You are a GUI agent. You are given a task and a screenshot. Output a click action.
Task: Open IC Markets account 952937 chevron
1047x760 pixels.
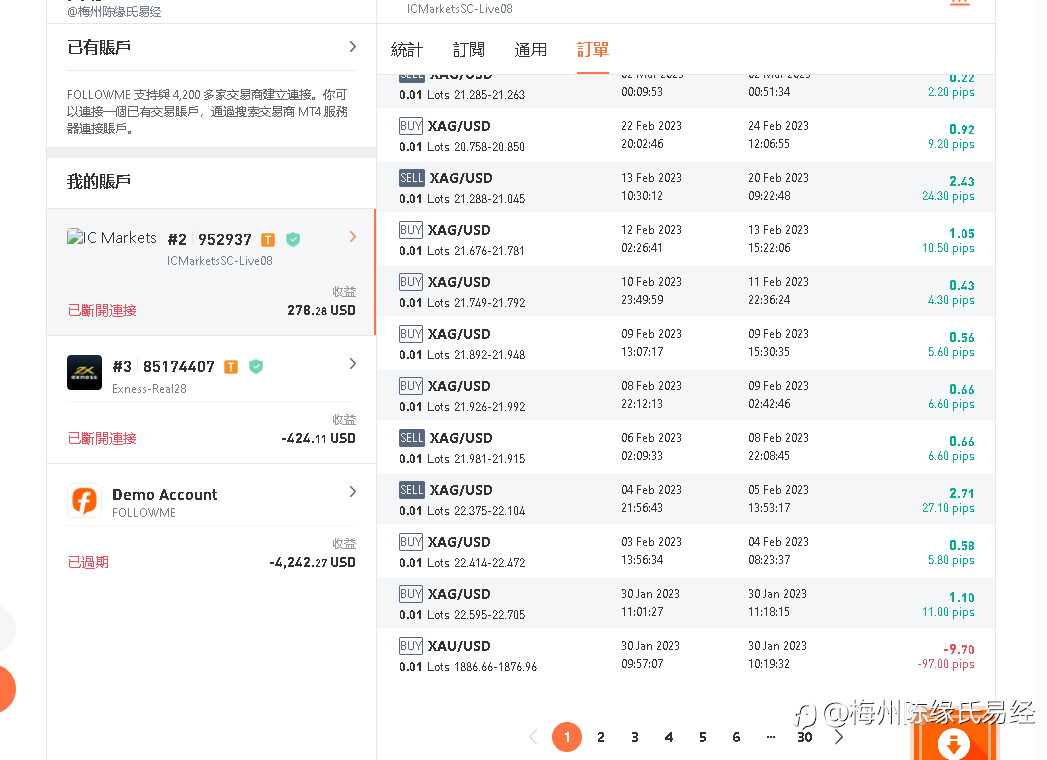point(353,236)
